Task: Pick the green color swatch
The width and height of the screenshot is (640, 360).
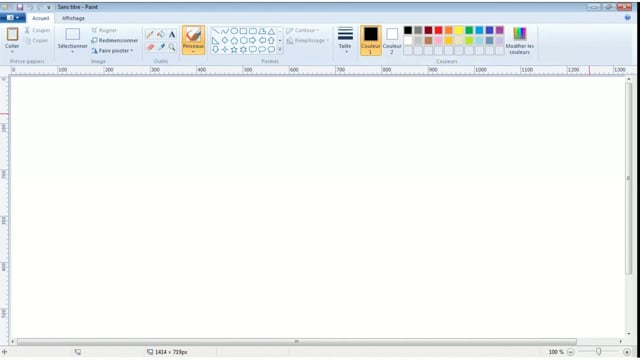Action: click(469, 30)
